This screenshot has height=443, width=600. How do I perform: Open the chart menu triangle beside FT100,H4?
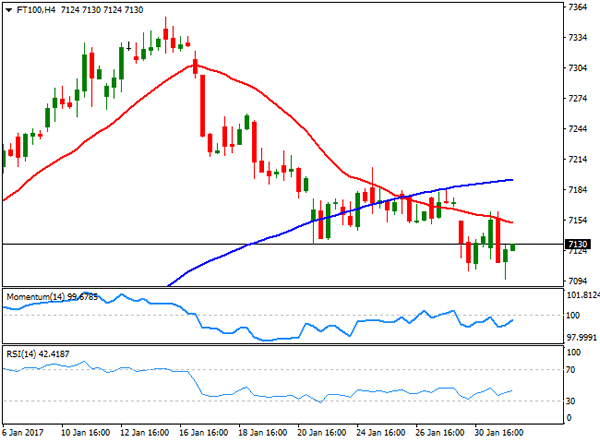pos(9,10)
